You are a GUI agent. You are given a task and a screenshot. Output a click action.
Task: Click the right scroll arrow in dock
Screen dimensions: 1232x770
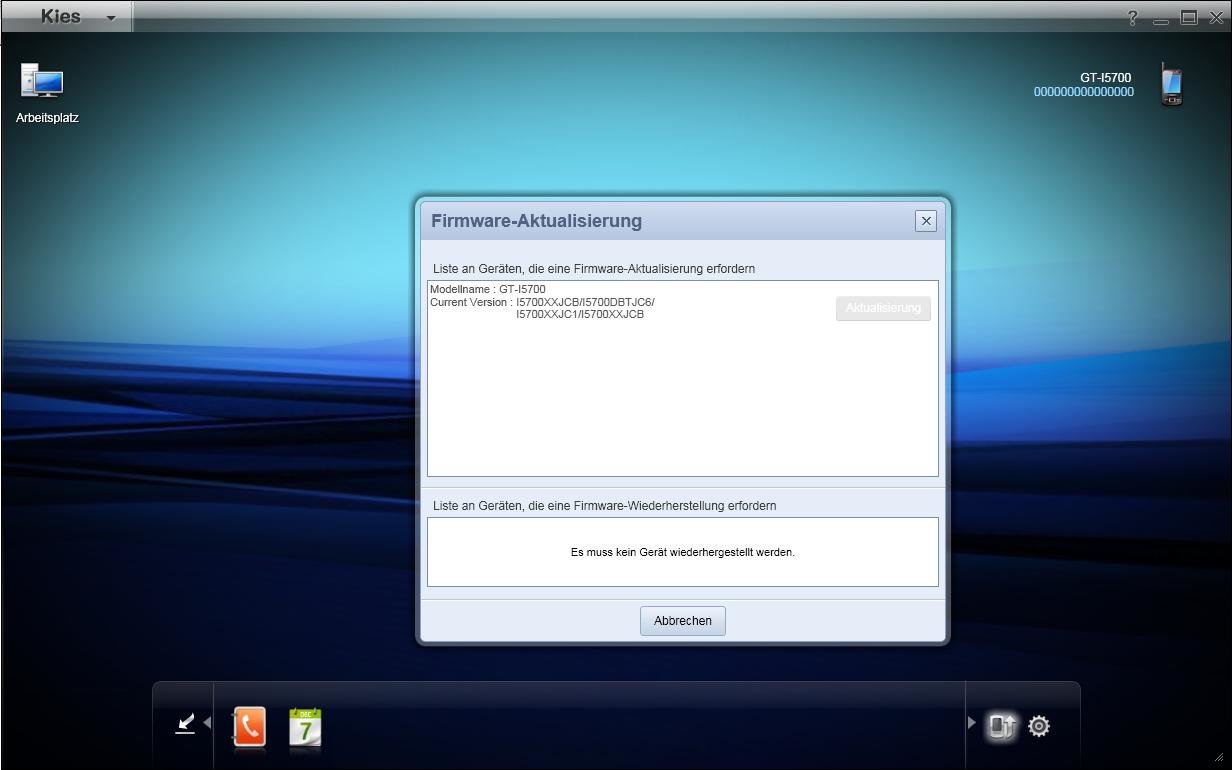pyautogui.click(x=971, y=722)
